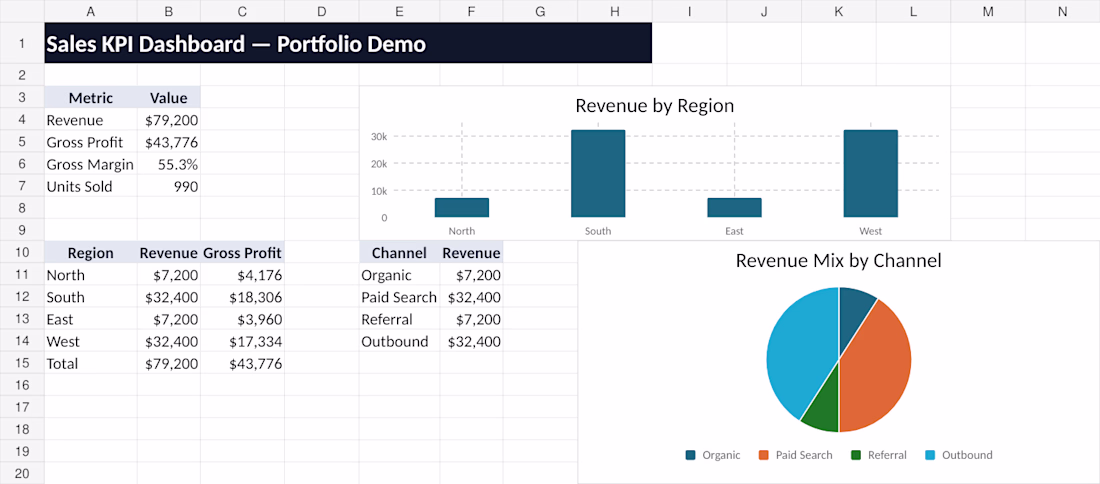Click the Organic legend swatch
This screenshot has width=1100, height=484.
pos(691,455)
